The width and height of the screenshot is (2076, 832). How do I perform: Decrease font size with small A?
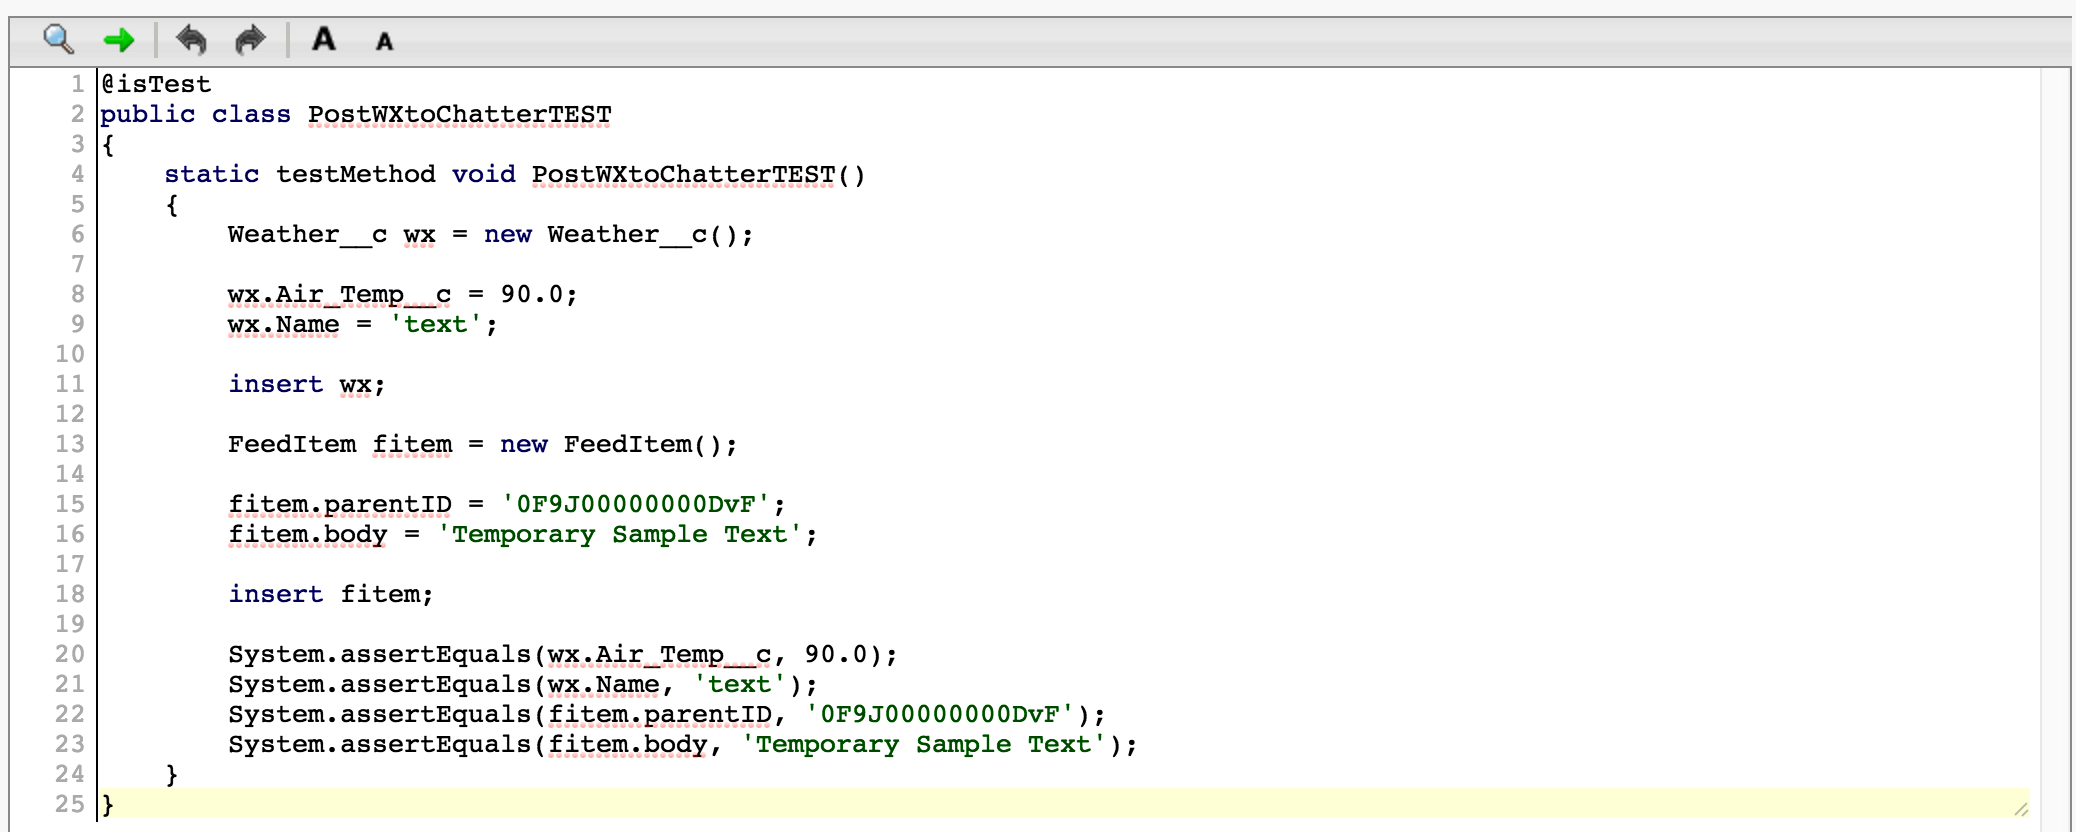pyautogui.click(x=384, y=42)
